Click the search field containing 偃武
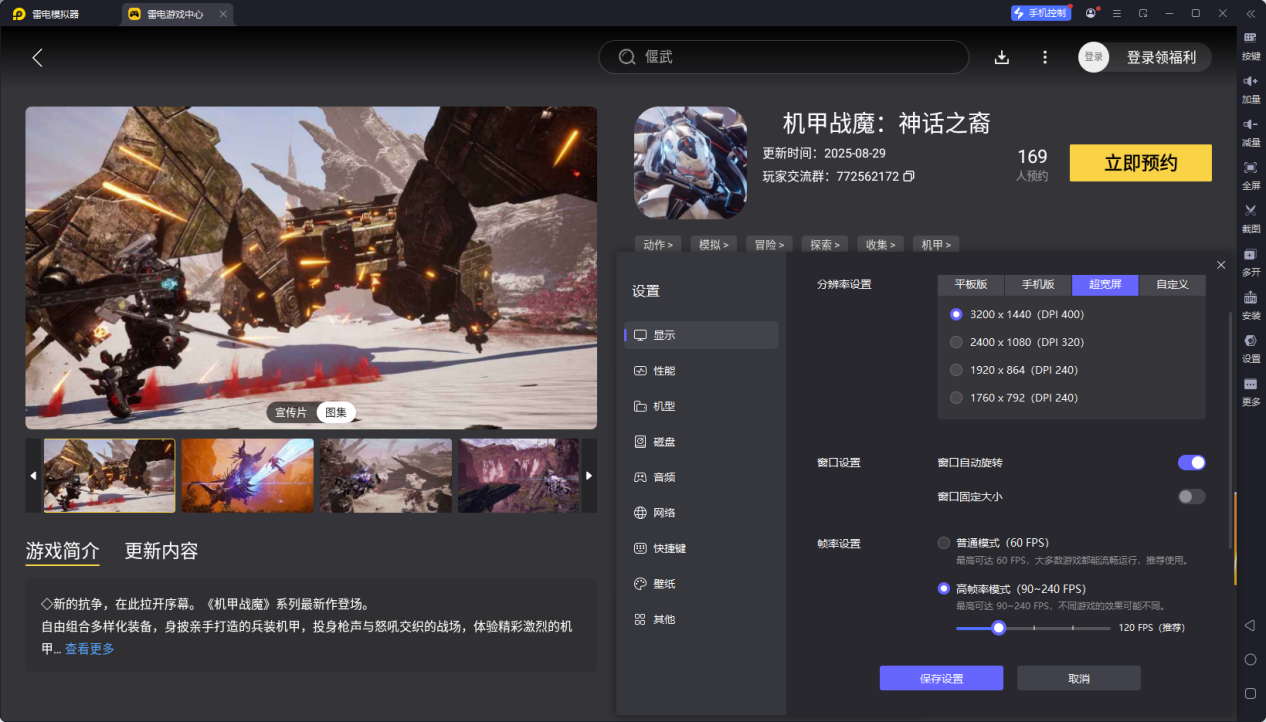The height and width of the screenshot is (722, 1266). tap(784, 57)
